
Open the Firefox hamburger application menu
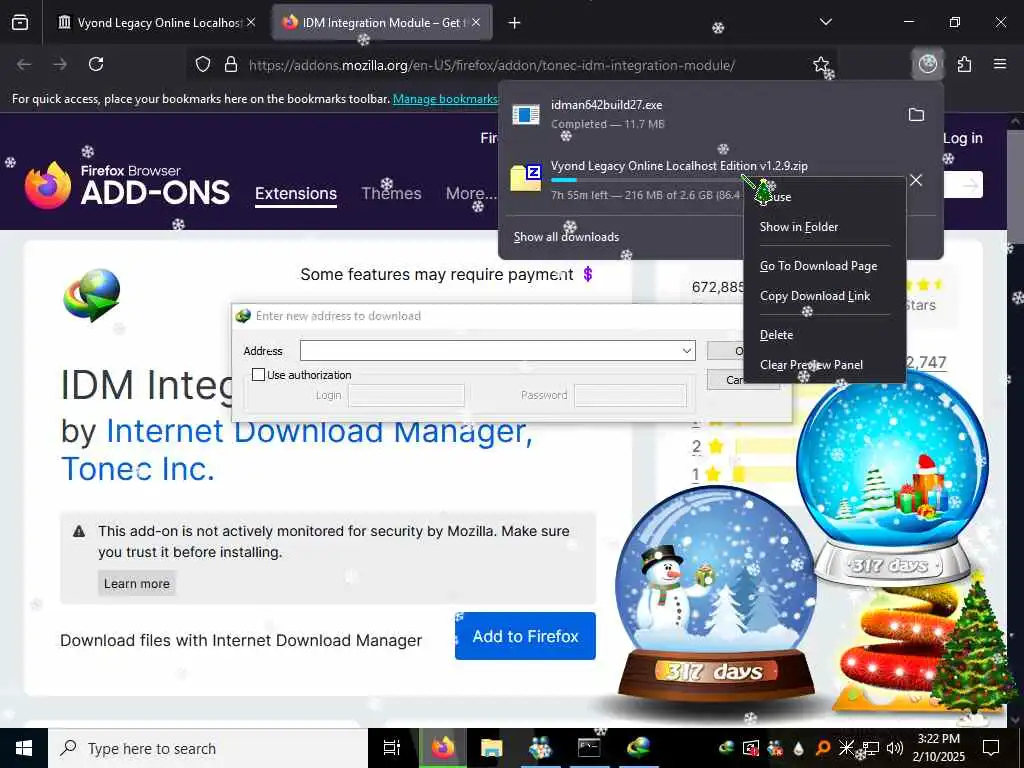[x=1000, y=64]
